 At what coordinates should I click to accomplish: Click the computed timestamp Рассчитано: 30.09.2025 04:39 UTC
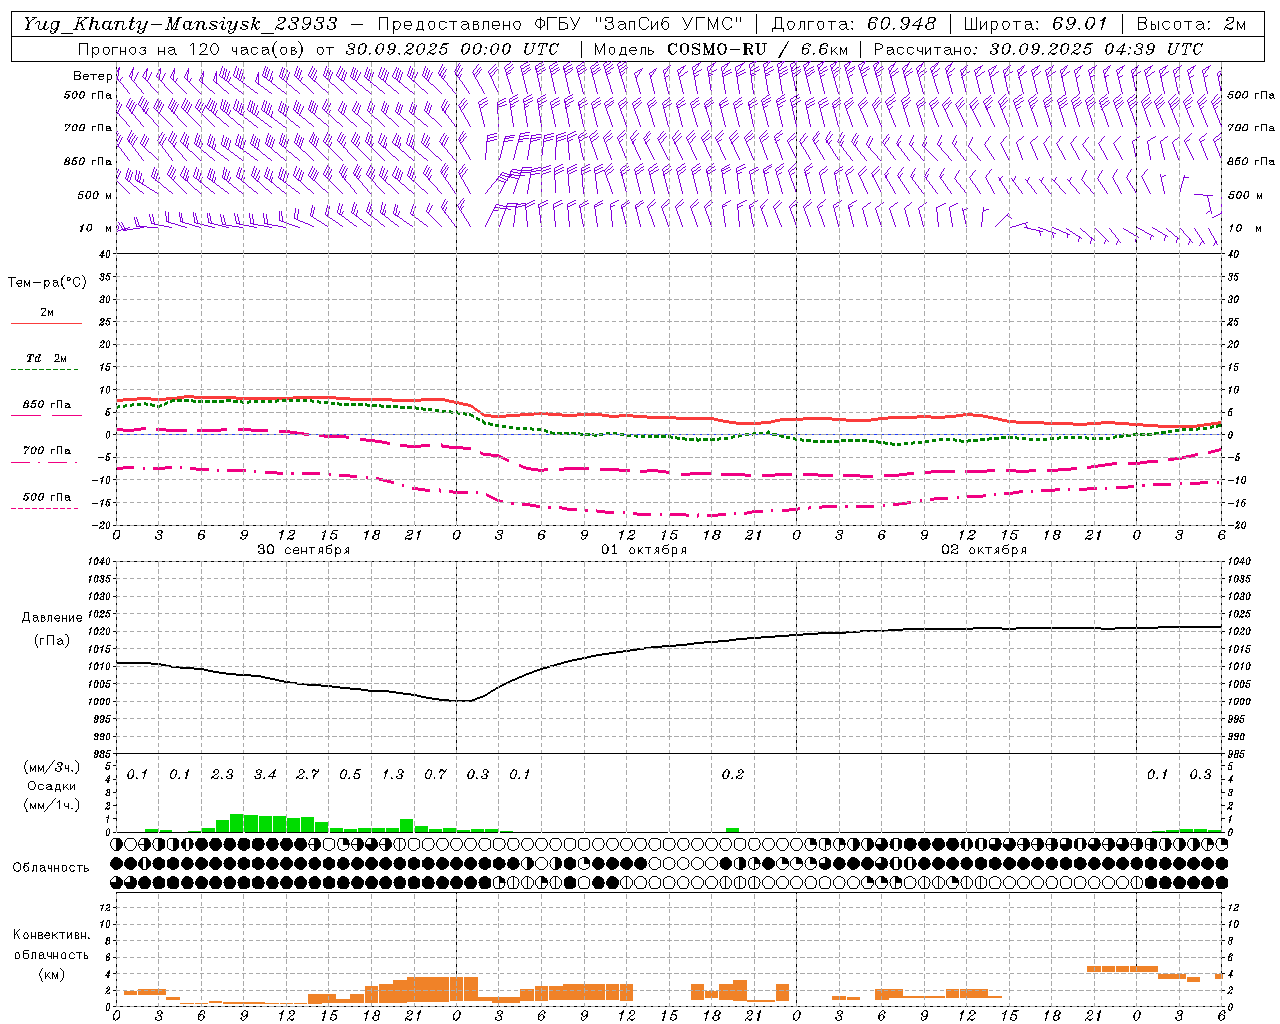(1038, 49)
